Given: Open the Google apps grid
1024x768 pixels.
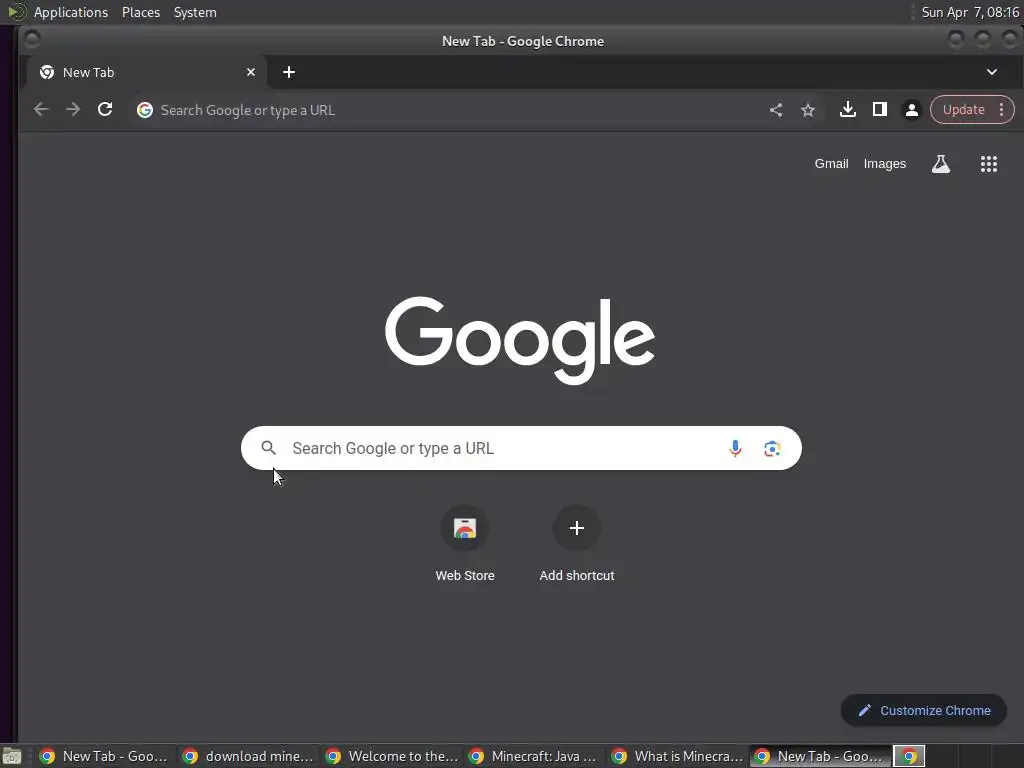Looking at the screenshot, I should 989,164.
